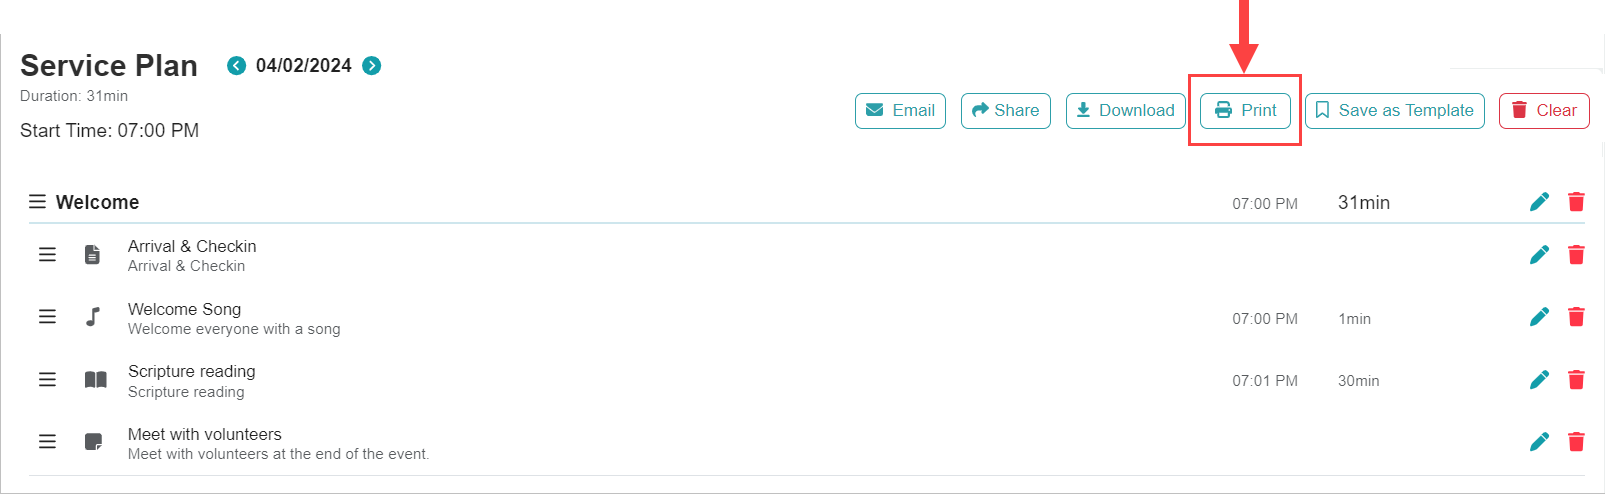Click drag handle for Welcome Song row

[47, 317]
